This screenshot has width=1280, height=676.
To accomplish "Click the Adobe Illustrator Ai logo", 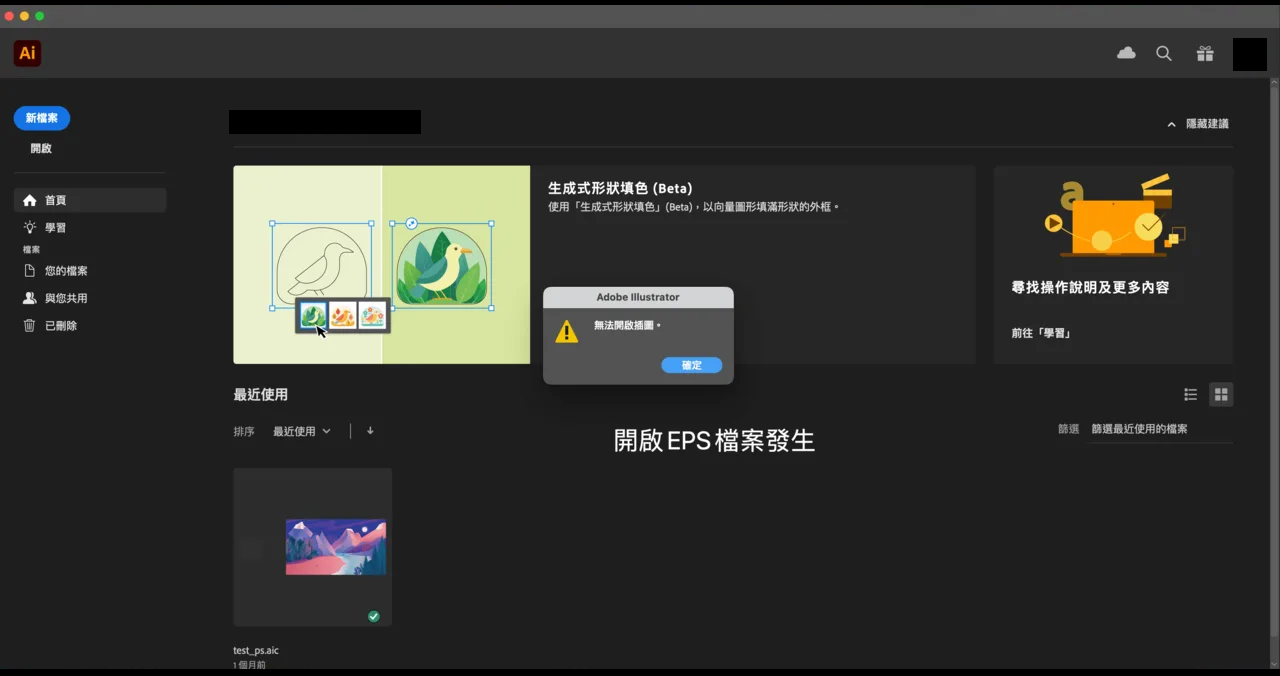I will (27, 54).
